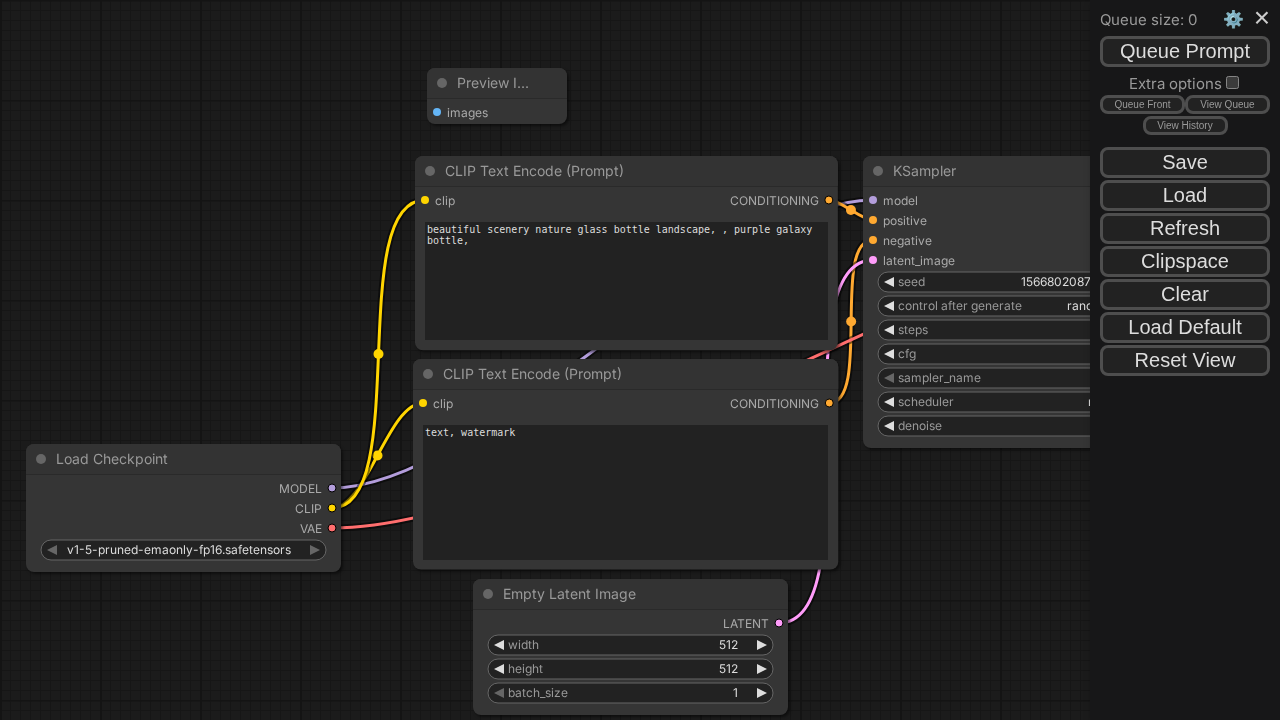Collapse the KSampler node using its dot
The width and height of the screenshot is (1280, 720).
click(x=878, y=171)
